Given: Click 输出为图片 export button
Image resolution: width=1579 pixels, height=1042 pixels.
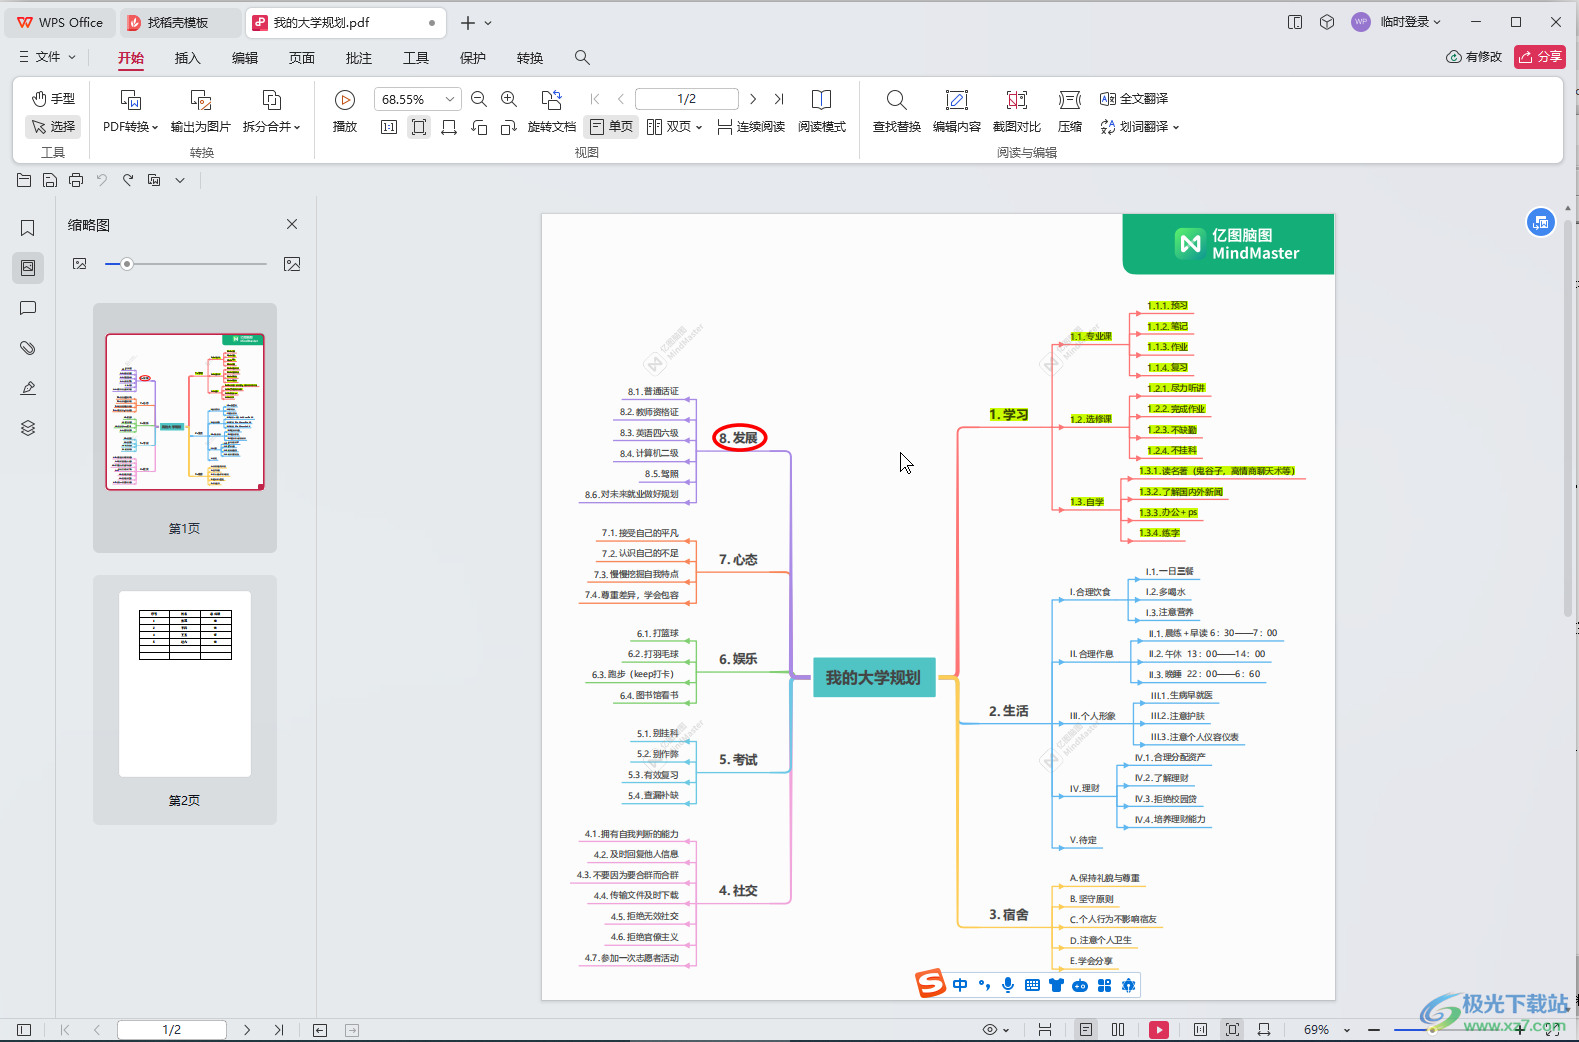Looking at the screenshot, I should click(201, 111).
